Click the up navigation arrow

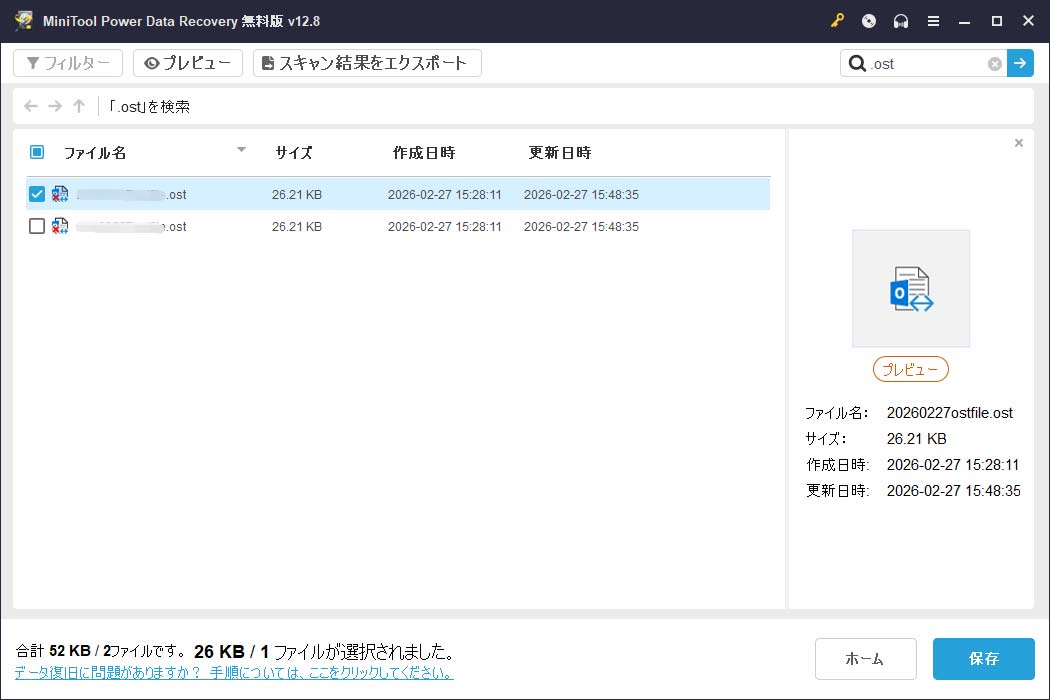[x=79, y=105]
